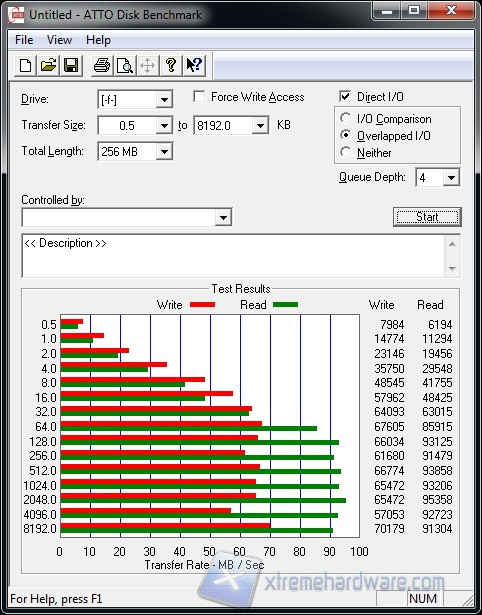Image resolution: width=482 pixels, height=615 pixels.
Task: Choose the Neither radio option
Action: point(346,152)
